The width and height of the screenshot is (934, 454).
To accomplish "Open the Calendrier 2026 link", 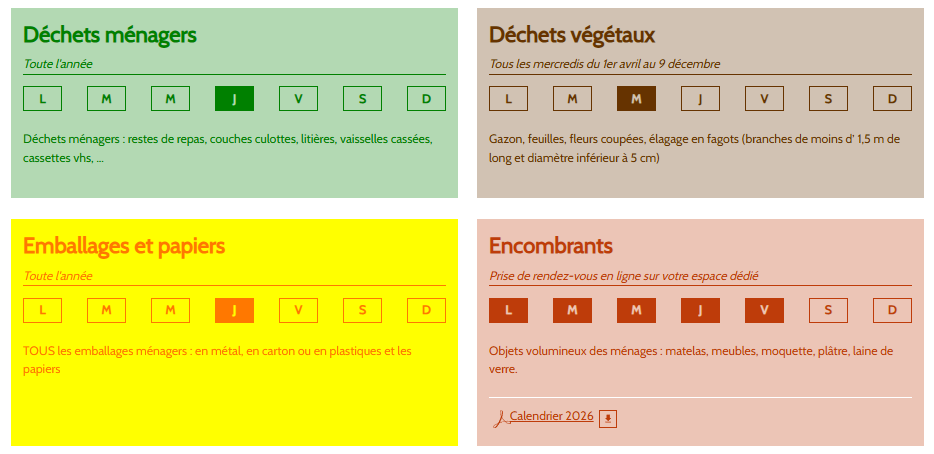I will tap(551, 416).
